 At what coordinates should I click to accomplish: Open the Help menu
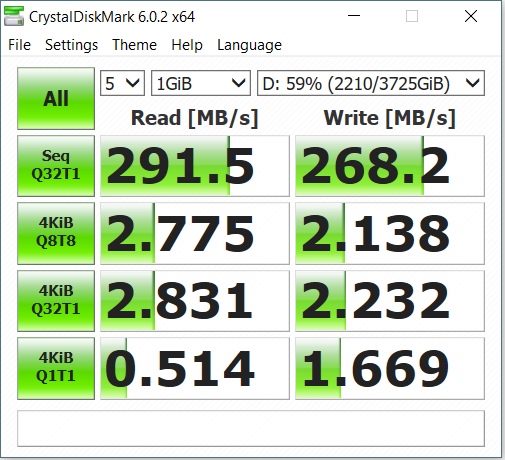(x=187, y=45)
